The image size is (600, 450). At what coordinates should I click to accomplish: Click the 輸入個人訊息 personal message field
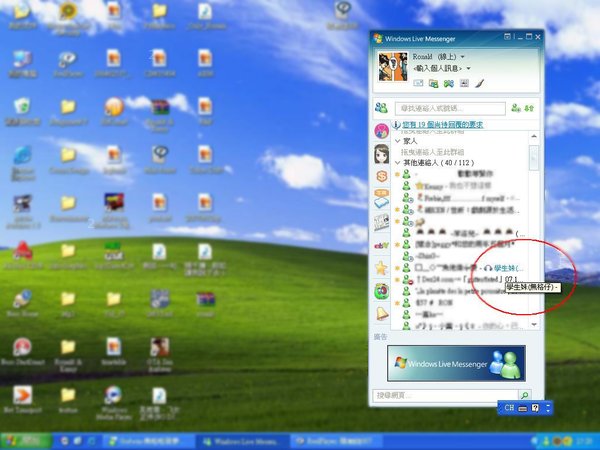tap(437, 68)
